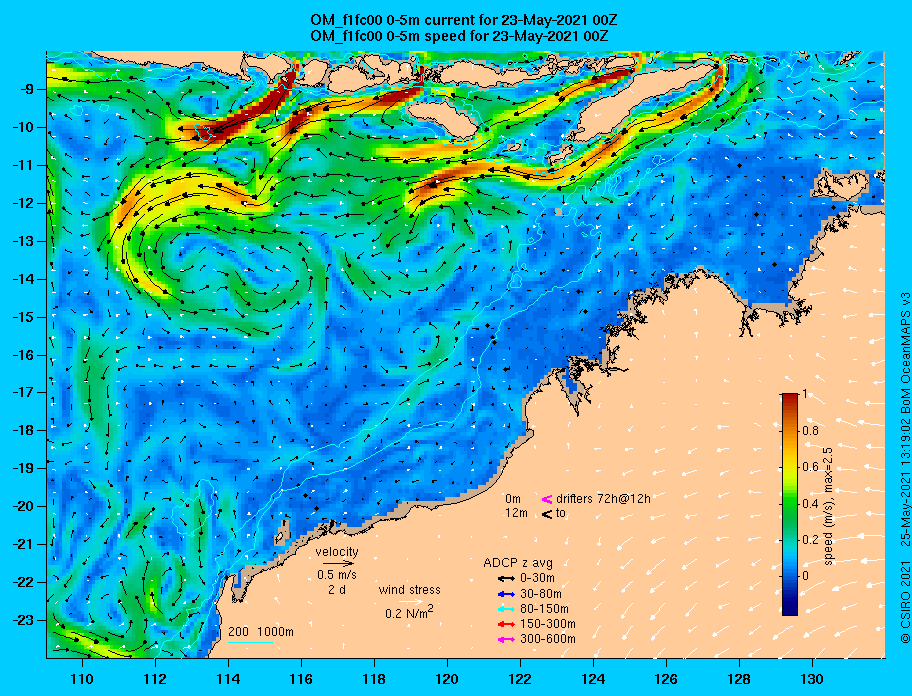Click the '150-300m' legend text
The height and width of the screenshot is (696, 912).
547,624
